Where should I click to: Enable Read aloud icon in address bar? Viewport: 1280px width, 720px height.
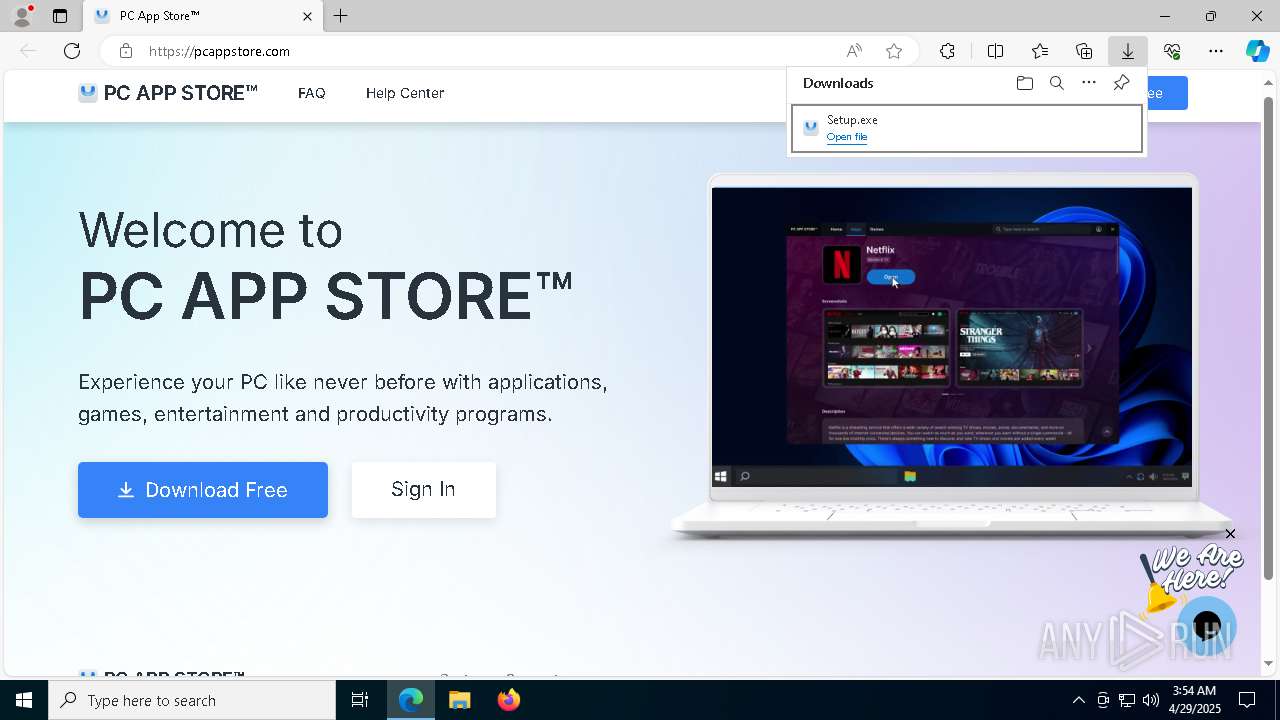(854, 51)
